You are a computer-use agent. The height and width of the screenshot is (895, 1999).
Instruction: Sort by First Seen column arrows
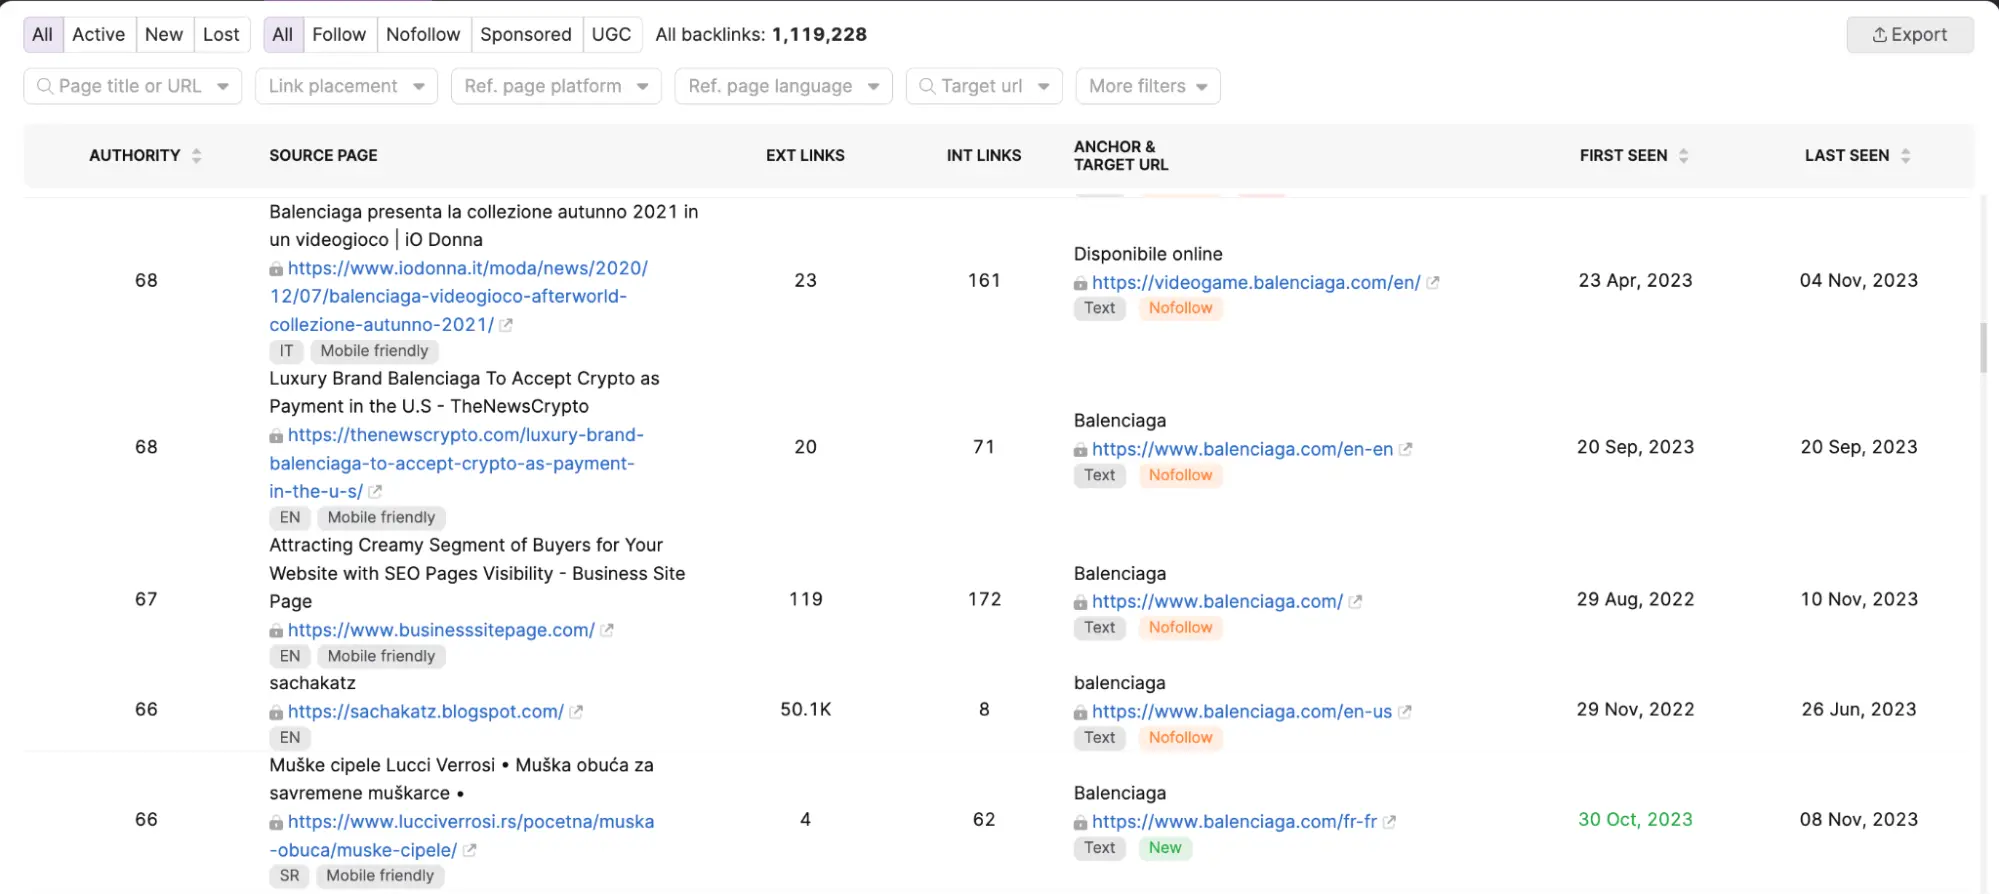(1684, 156)
